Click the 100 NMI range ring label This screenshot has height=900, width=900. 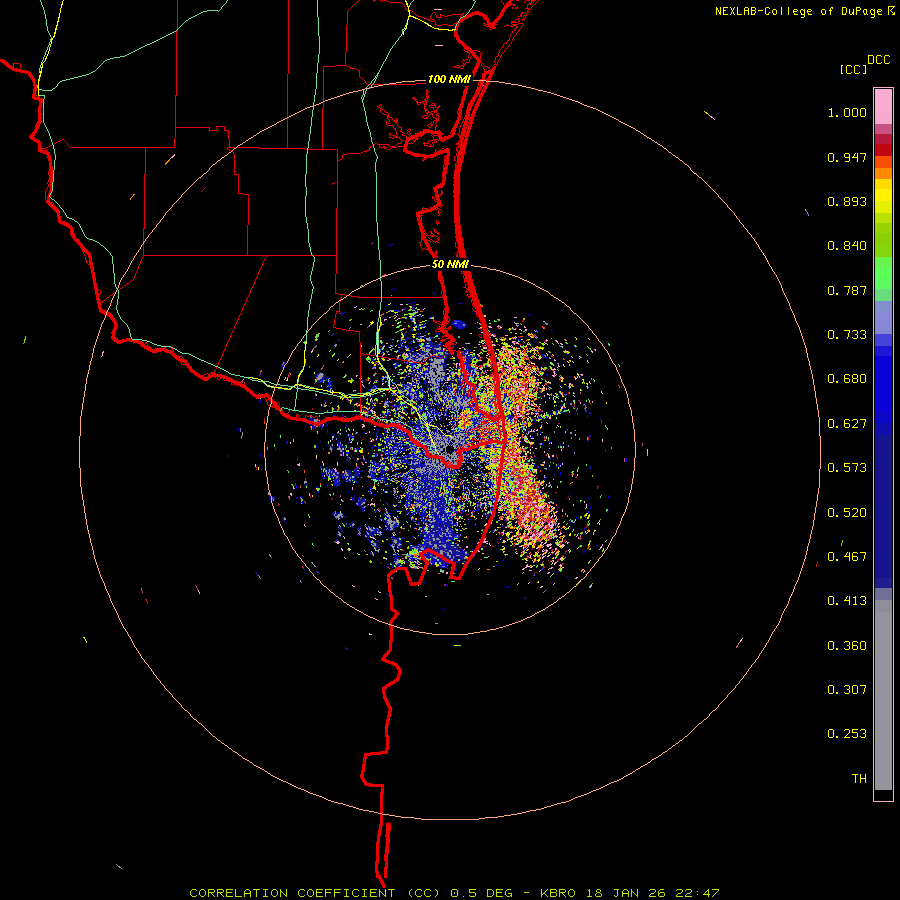[449, 79]
